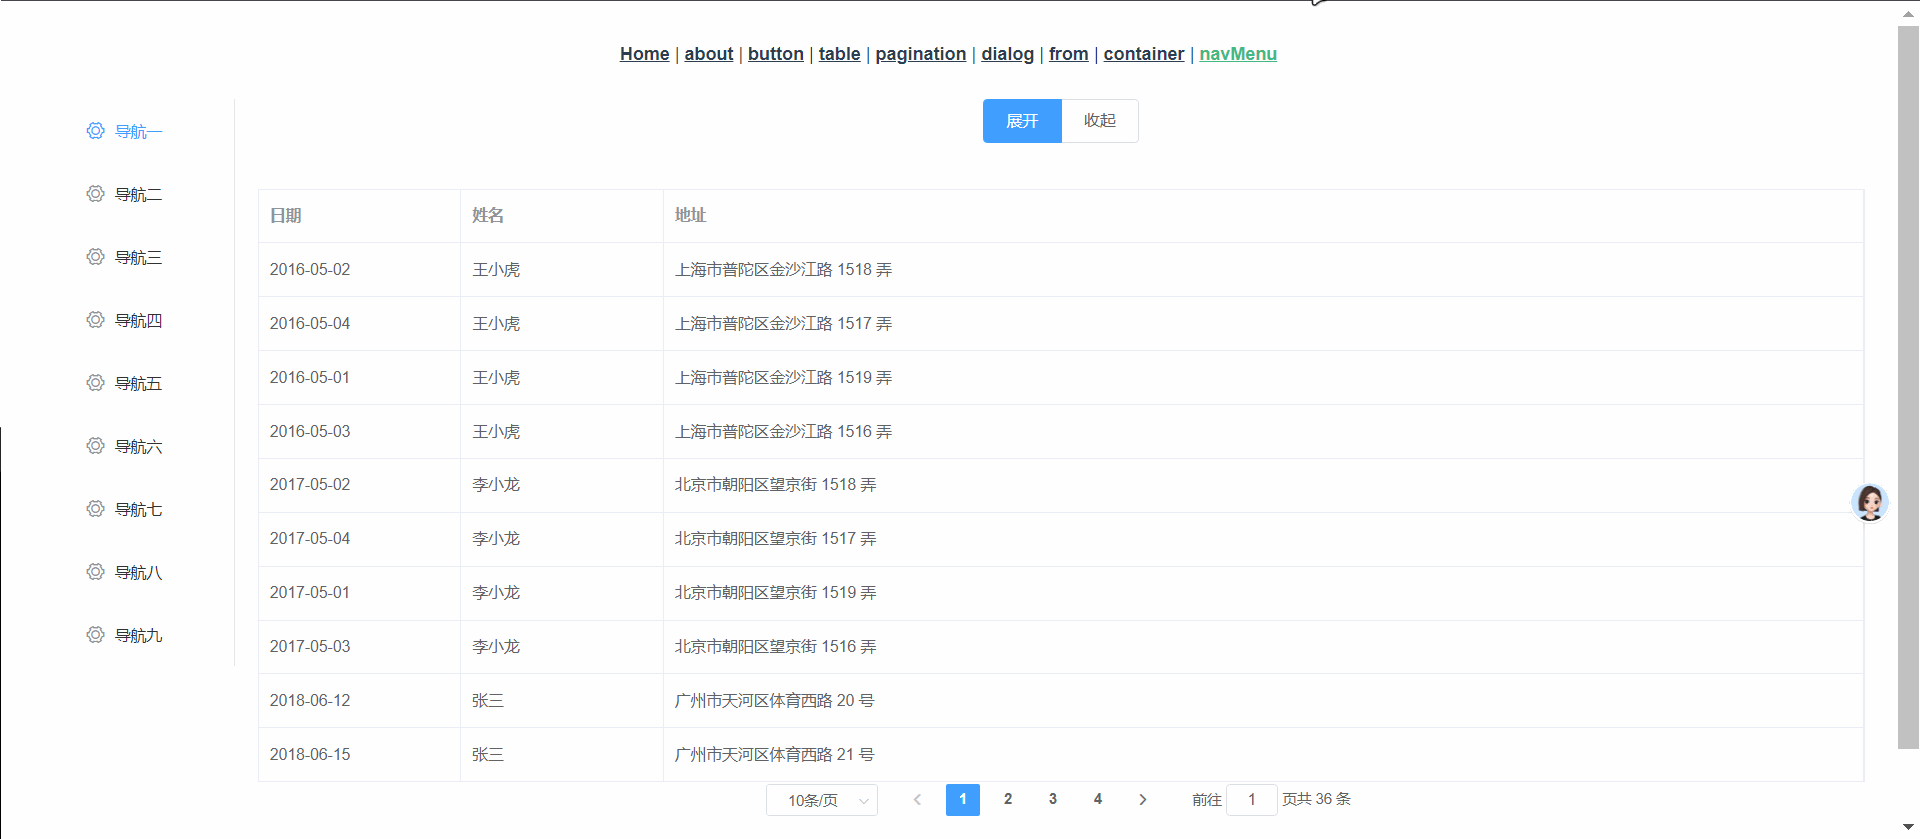Select the 展开 radio button

click(1021, 121)
